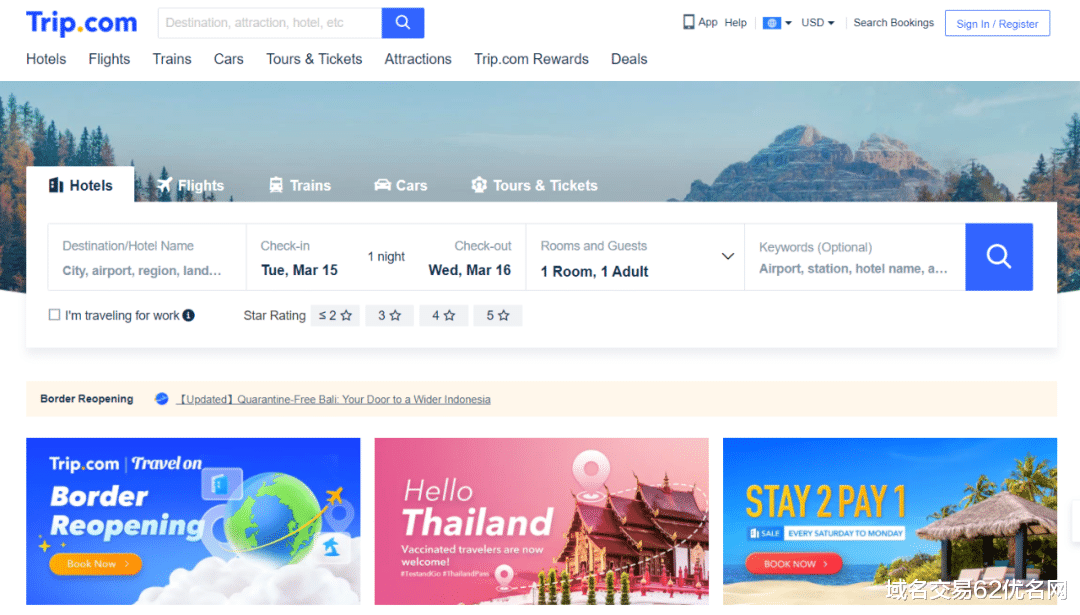
Task: Click the Trip.com logo
Action: pyautogui.click(x=81, y=23)
